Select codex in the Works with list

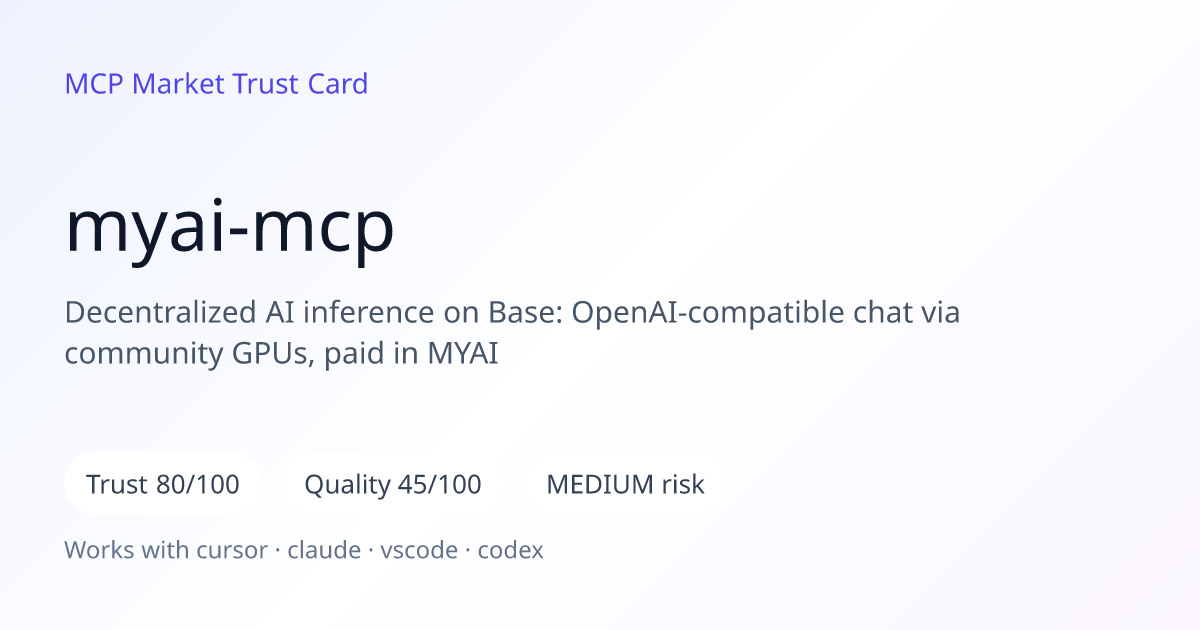coord(510,550)
